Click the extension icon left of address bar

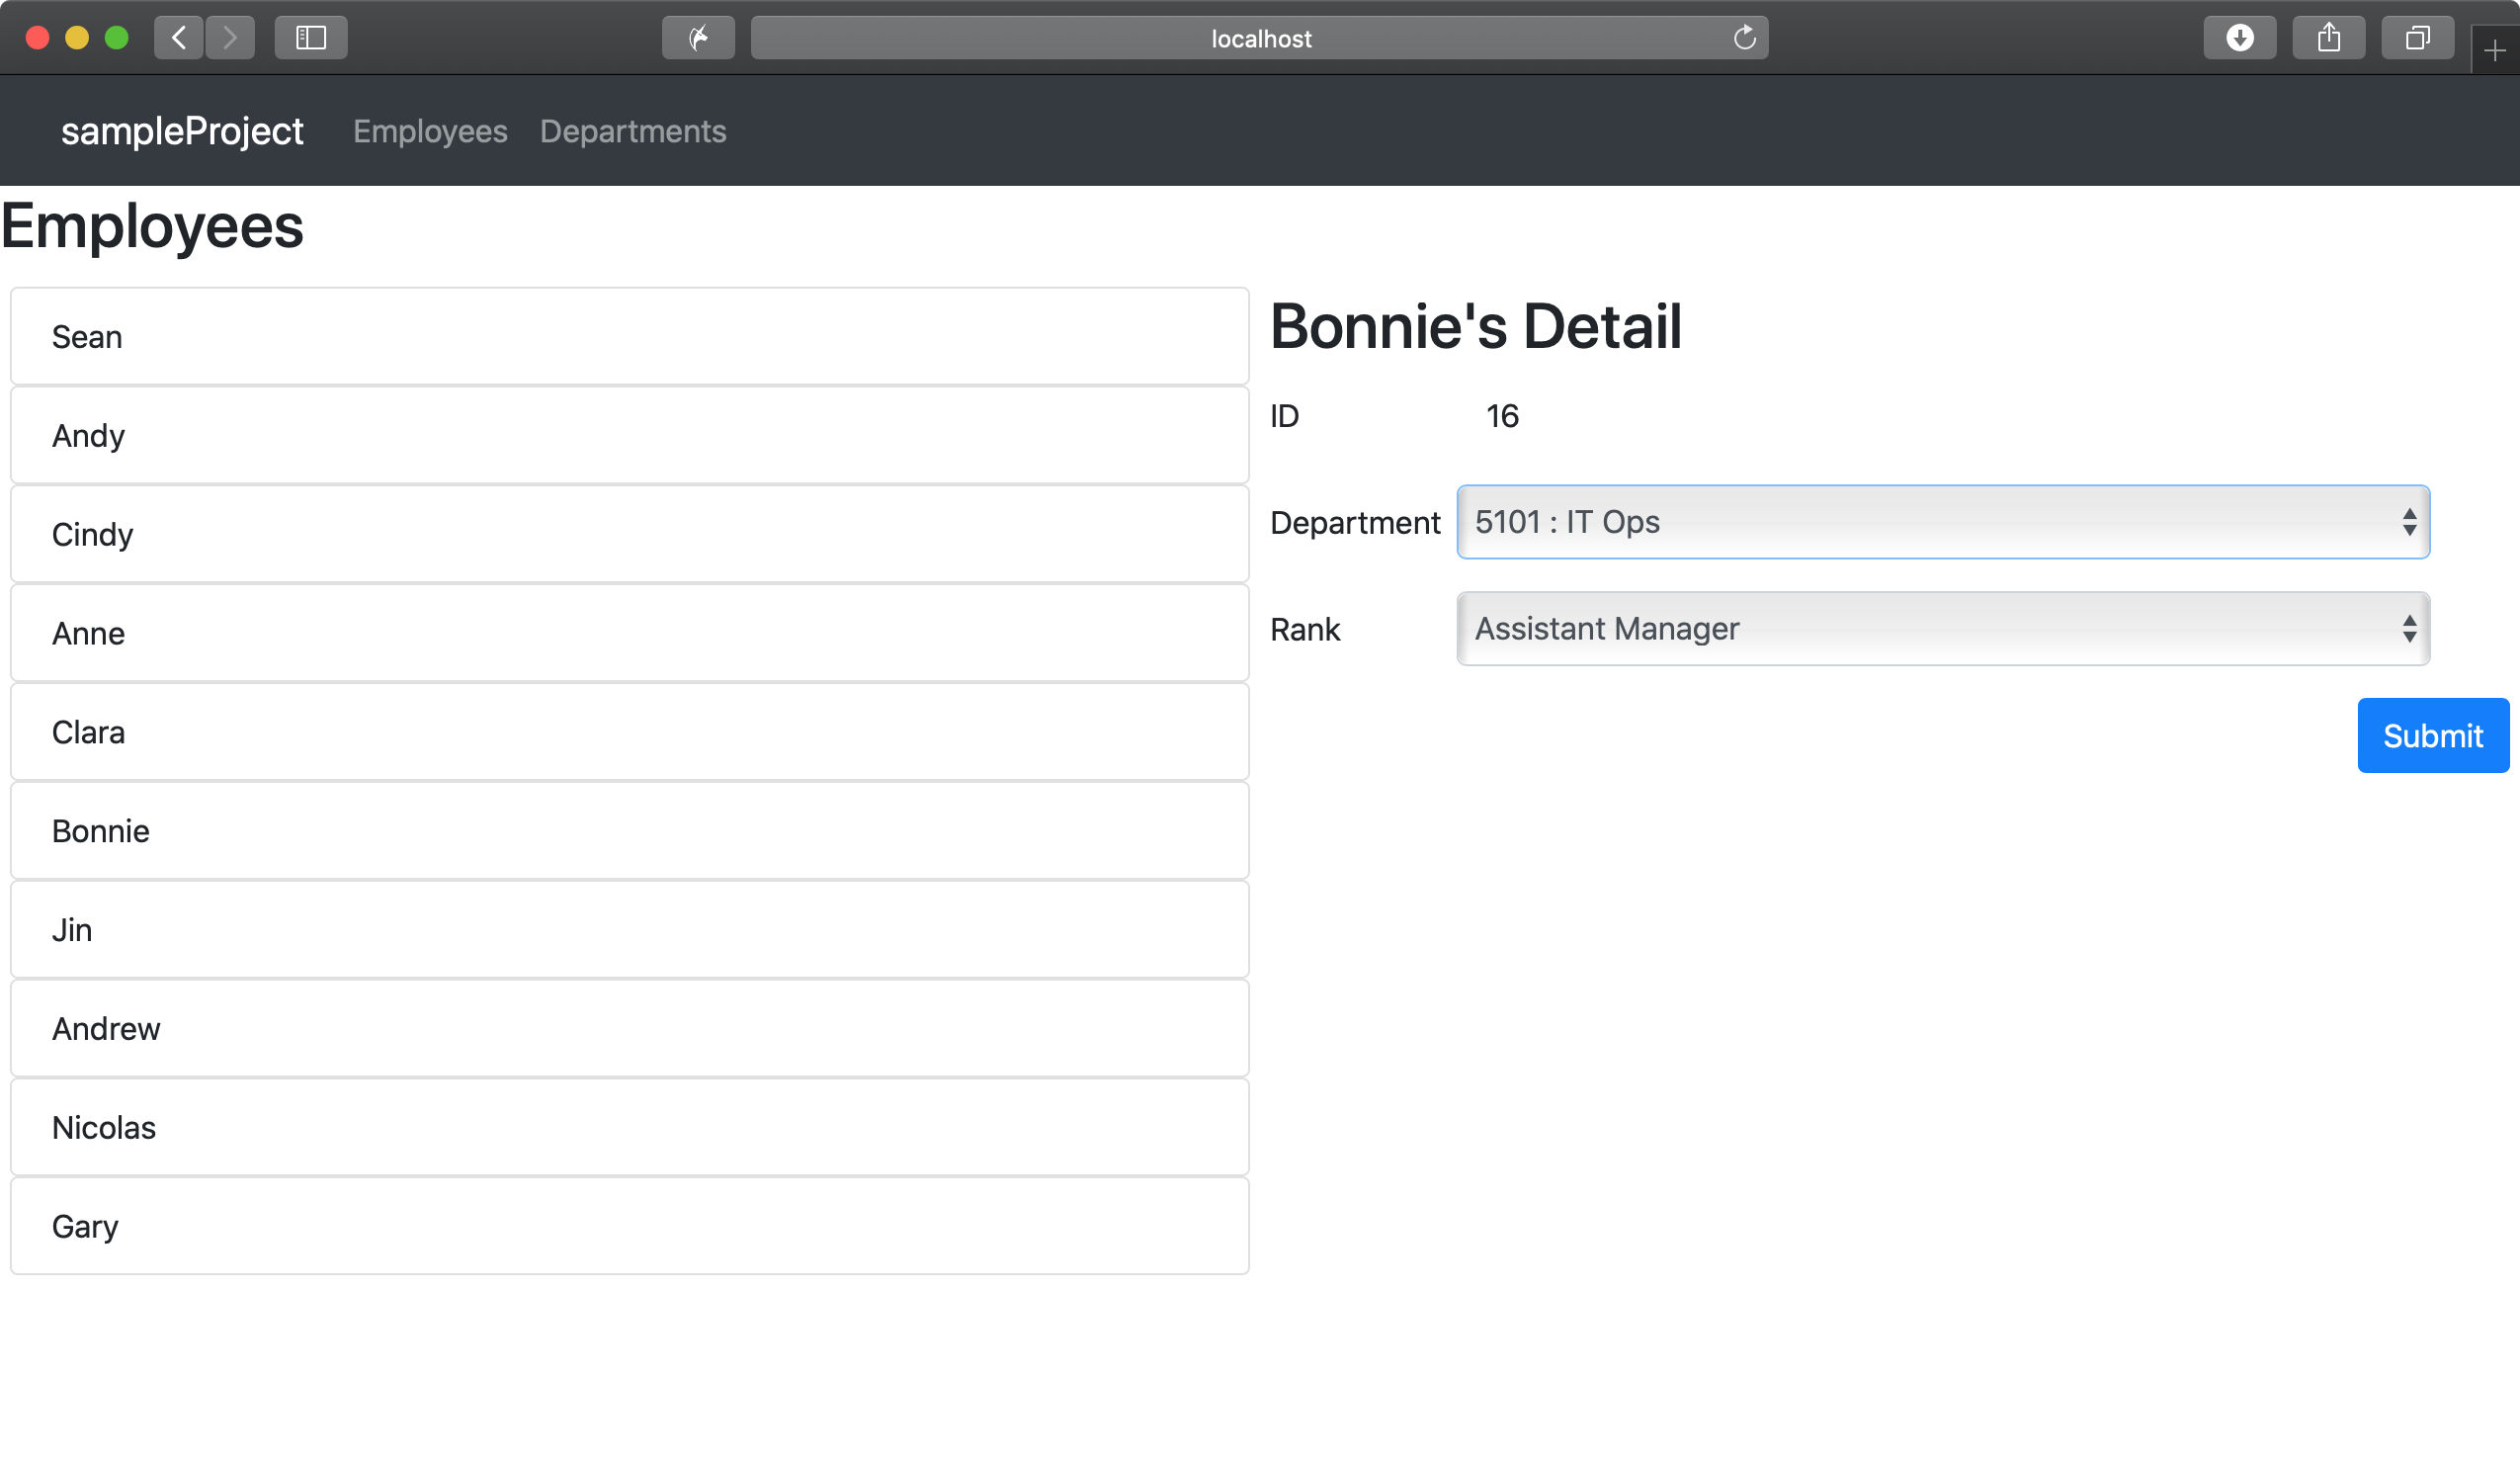[698, 38]
